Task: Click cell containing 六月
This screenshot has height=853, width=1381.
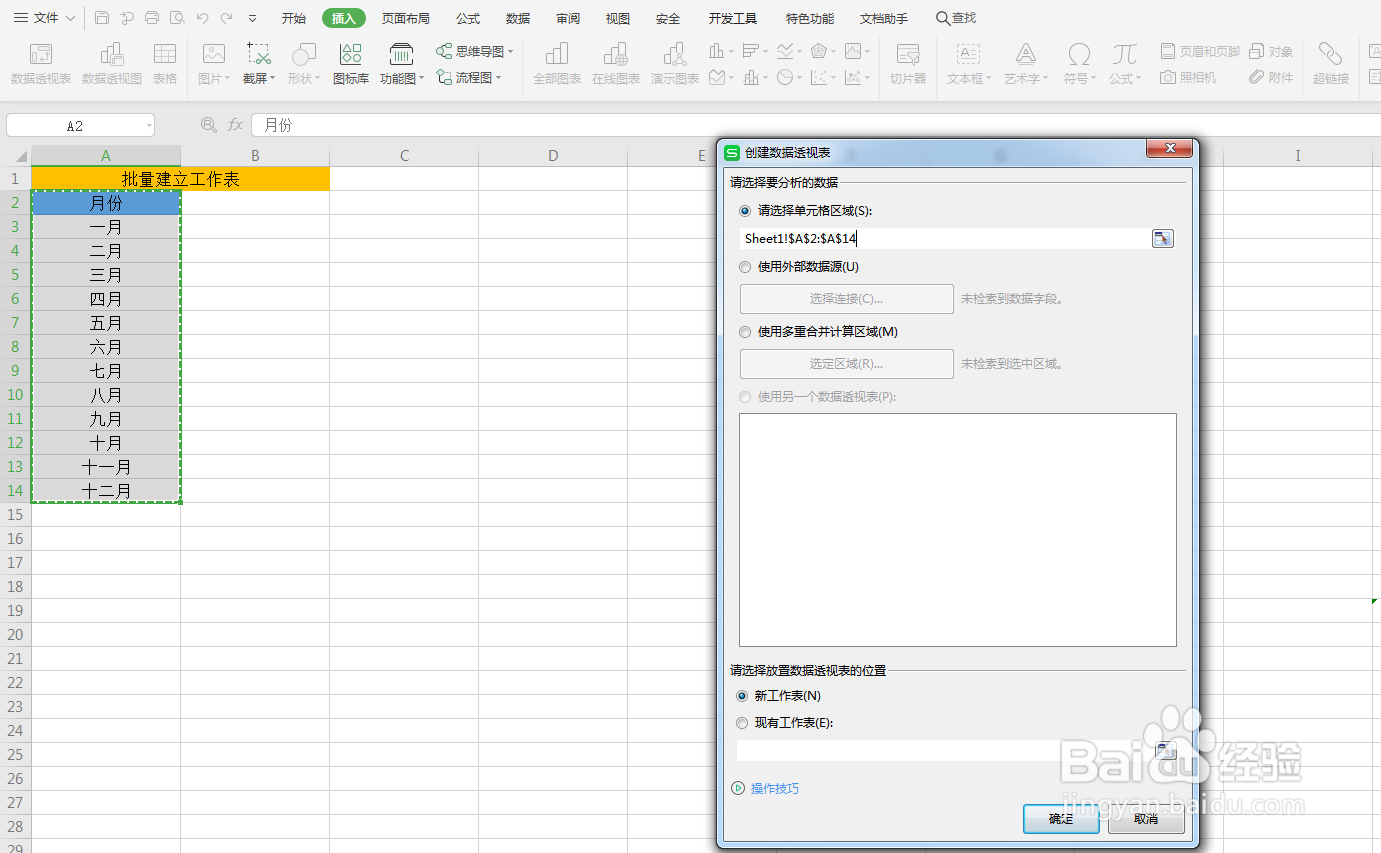Action: [x=106, y=347]
